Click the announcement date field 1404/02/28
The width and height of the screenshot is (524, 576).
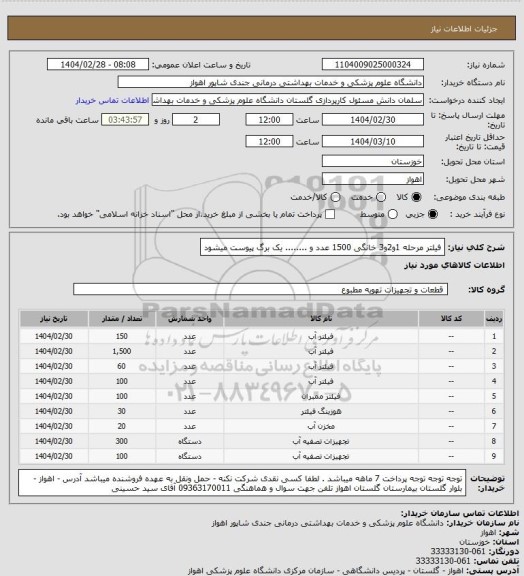[x=98, y=64]
